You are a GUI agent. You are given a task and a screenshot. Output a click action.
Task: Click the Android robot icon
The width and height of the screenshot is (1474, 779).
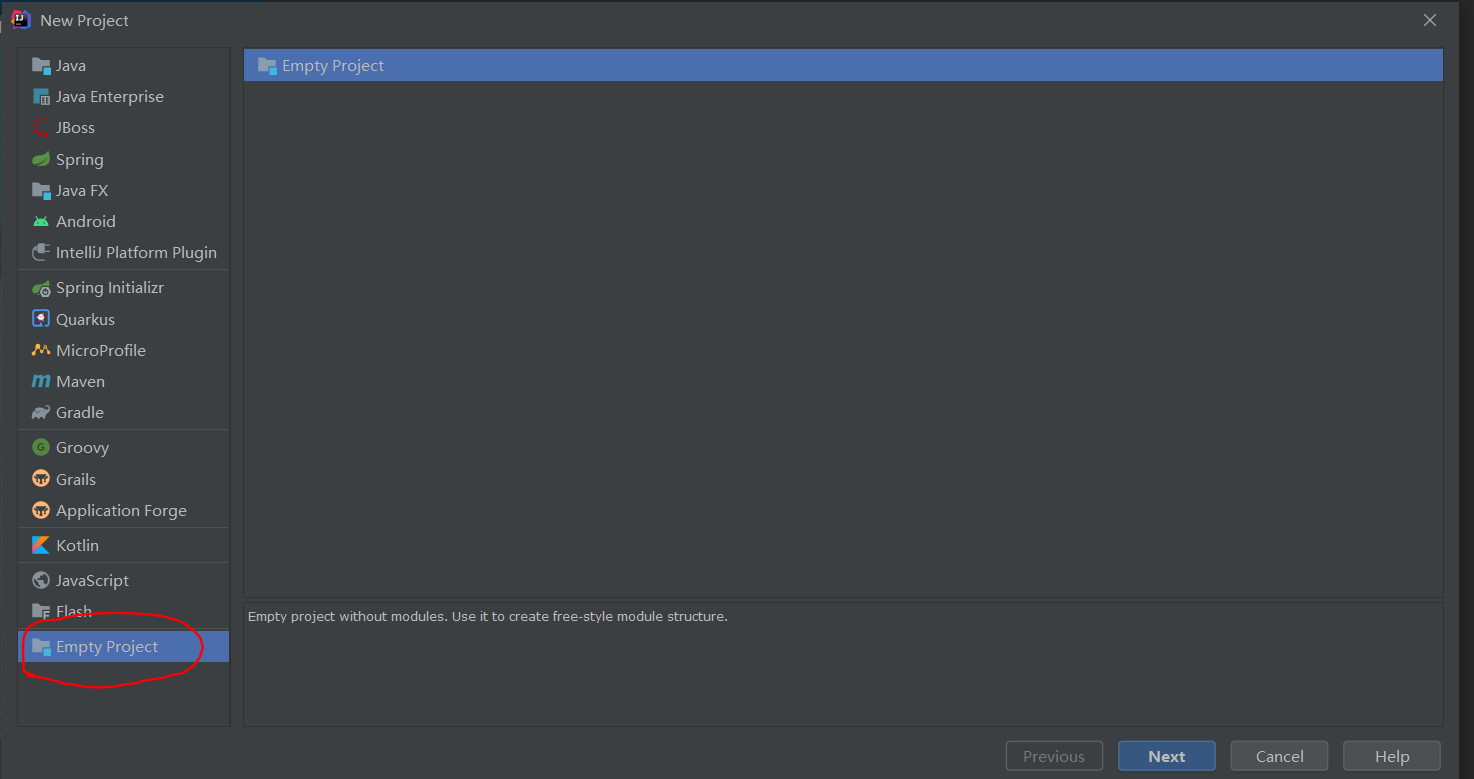(x=41, y=222)
